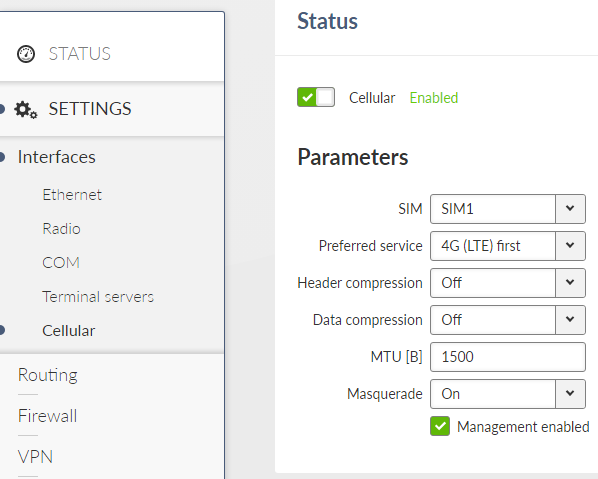Collapse the Interfaces menu group
The width and height of the screenshot is (598, 479).
[56, 157]
